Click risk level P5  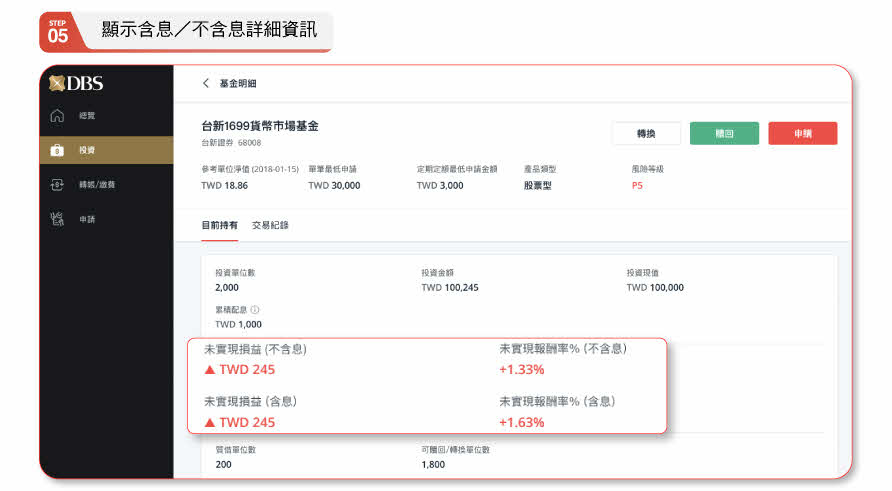pos(637,185)
